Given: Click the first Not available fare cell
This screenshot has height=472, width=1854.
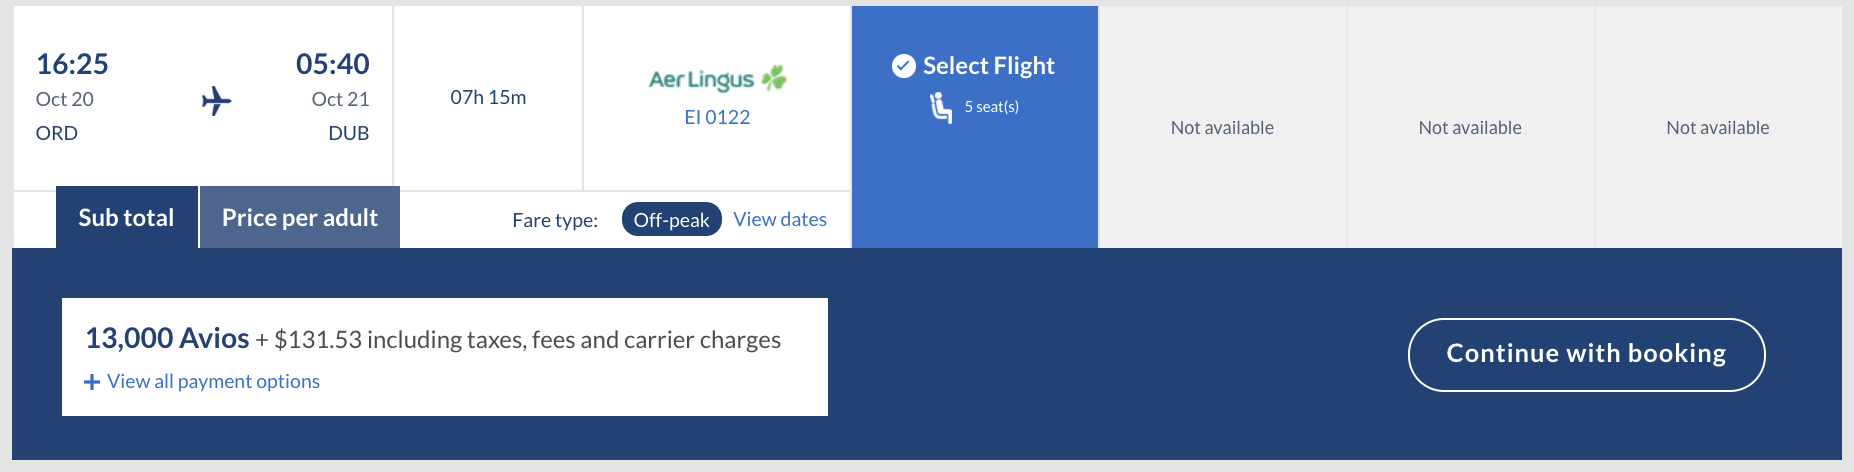Looking at the screenshot, I should (1222, 127).
